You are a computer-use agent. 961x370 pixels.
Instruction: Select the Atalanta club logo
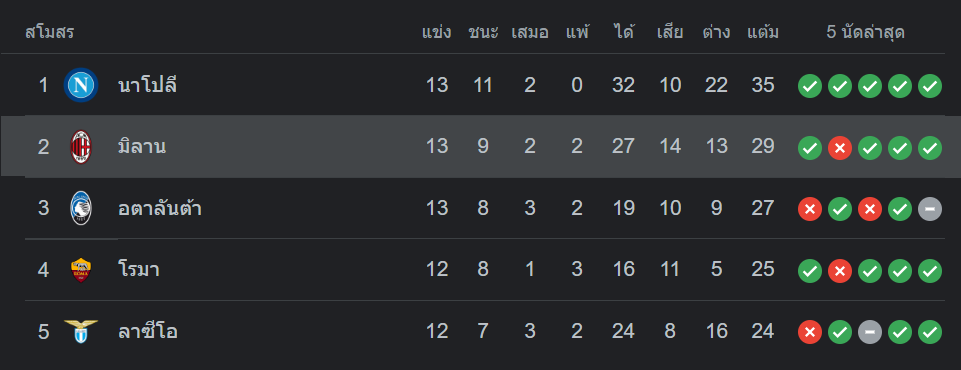(81, 208)
